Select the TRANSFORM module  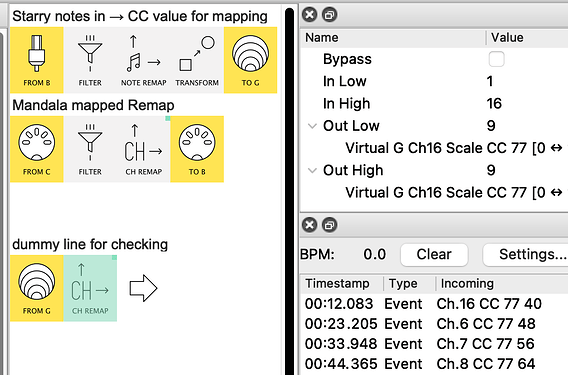pos(197,60)
